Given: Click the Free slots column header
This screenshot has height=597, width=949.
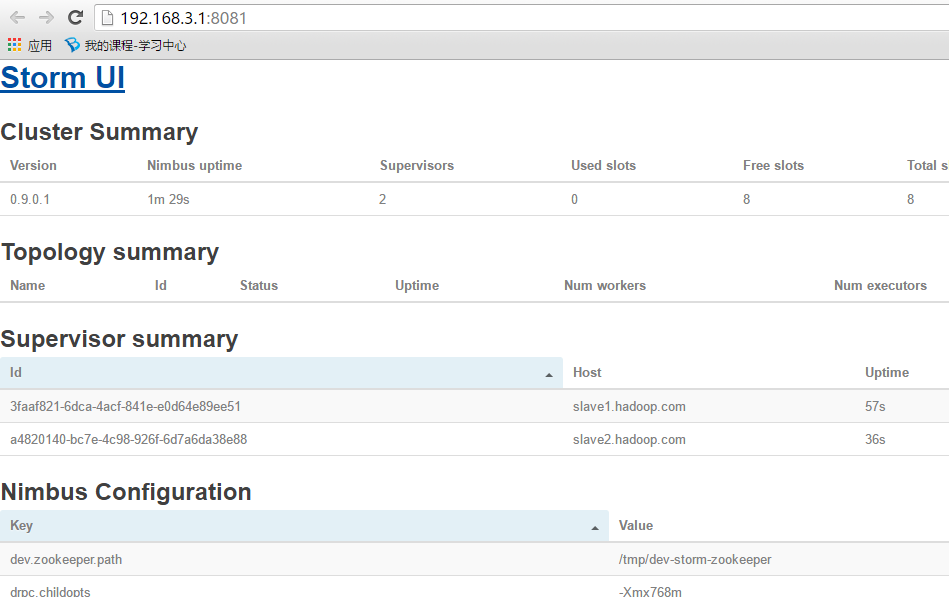Looking at the screenshot, I should click(773, 165).
